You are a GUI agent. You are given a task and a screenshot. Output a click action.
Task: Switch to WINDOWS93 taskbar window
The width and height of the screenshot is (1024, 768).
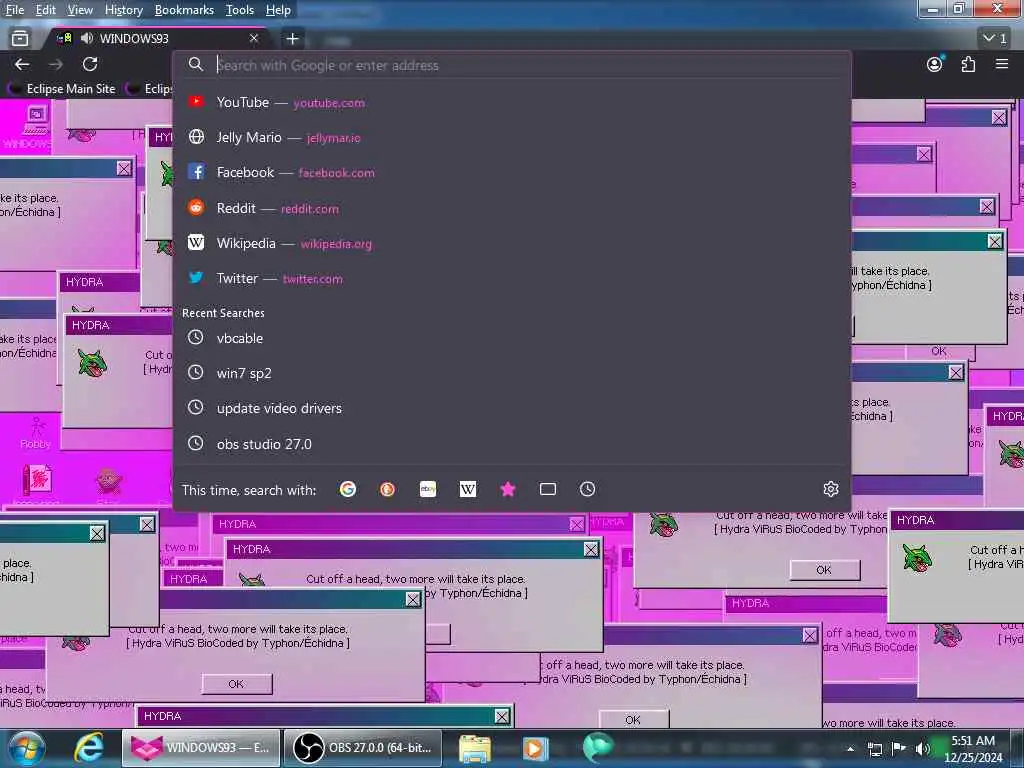(201, 748)
